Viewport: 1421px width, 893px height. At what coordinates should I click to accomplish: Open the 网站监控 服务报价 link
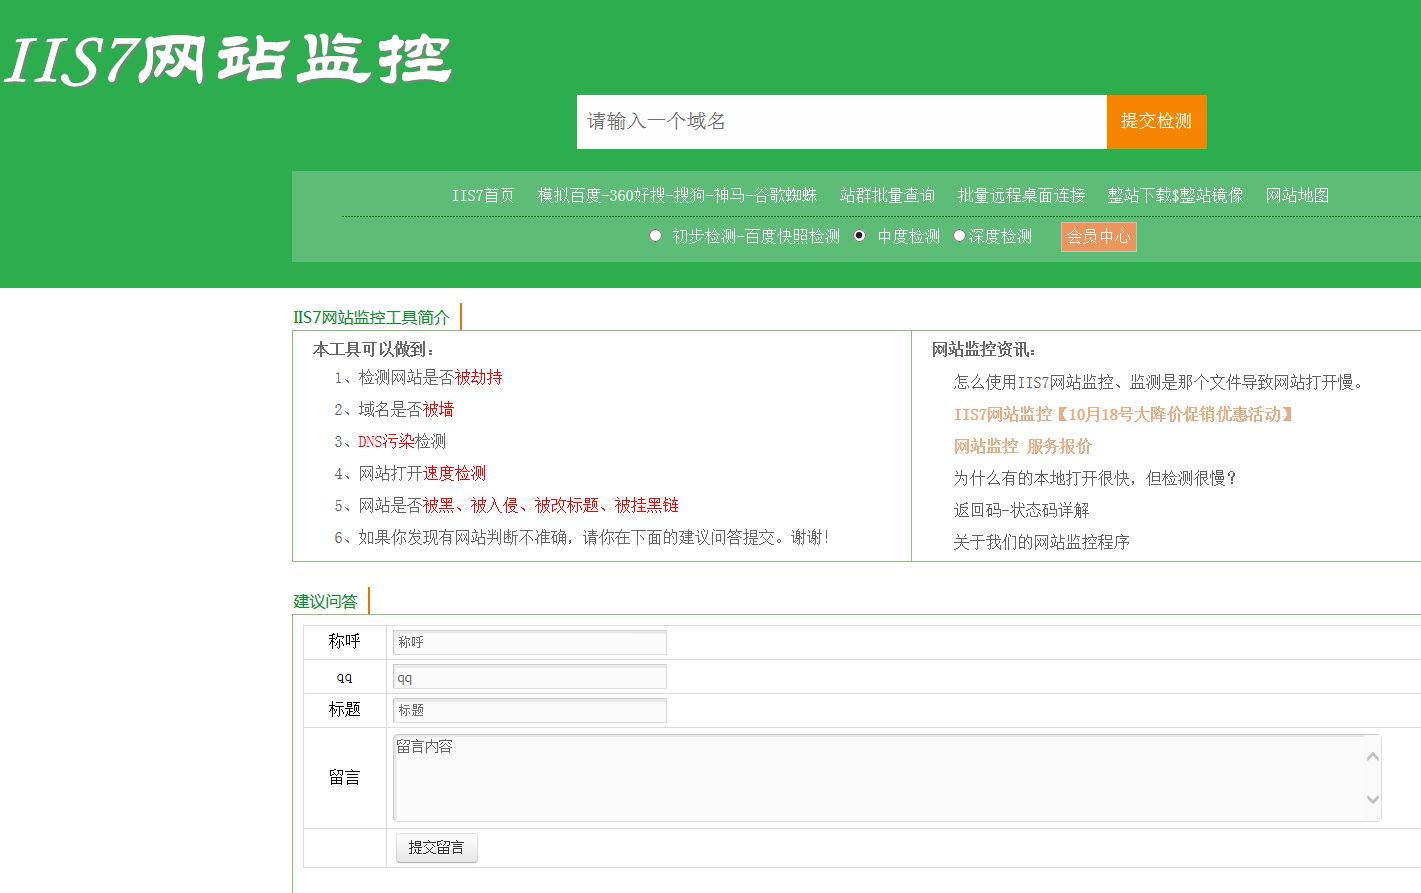pyautogui.click(x=1022, y=446)
